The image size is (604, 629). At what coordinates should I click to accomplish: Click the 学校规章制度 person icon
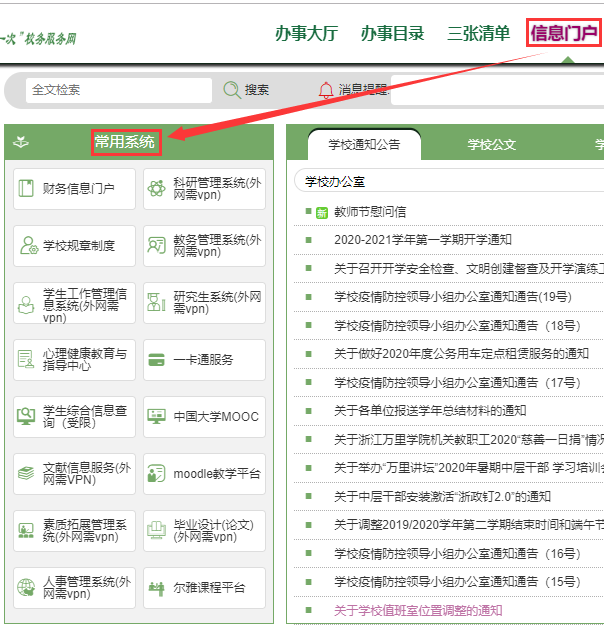27,246
